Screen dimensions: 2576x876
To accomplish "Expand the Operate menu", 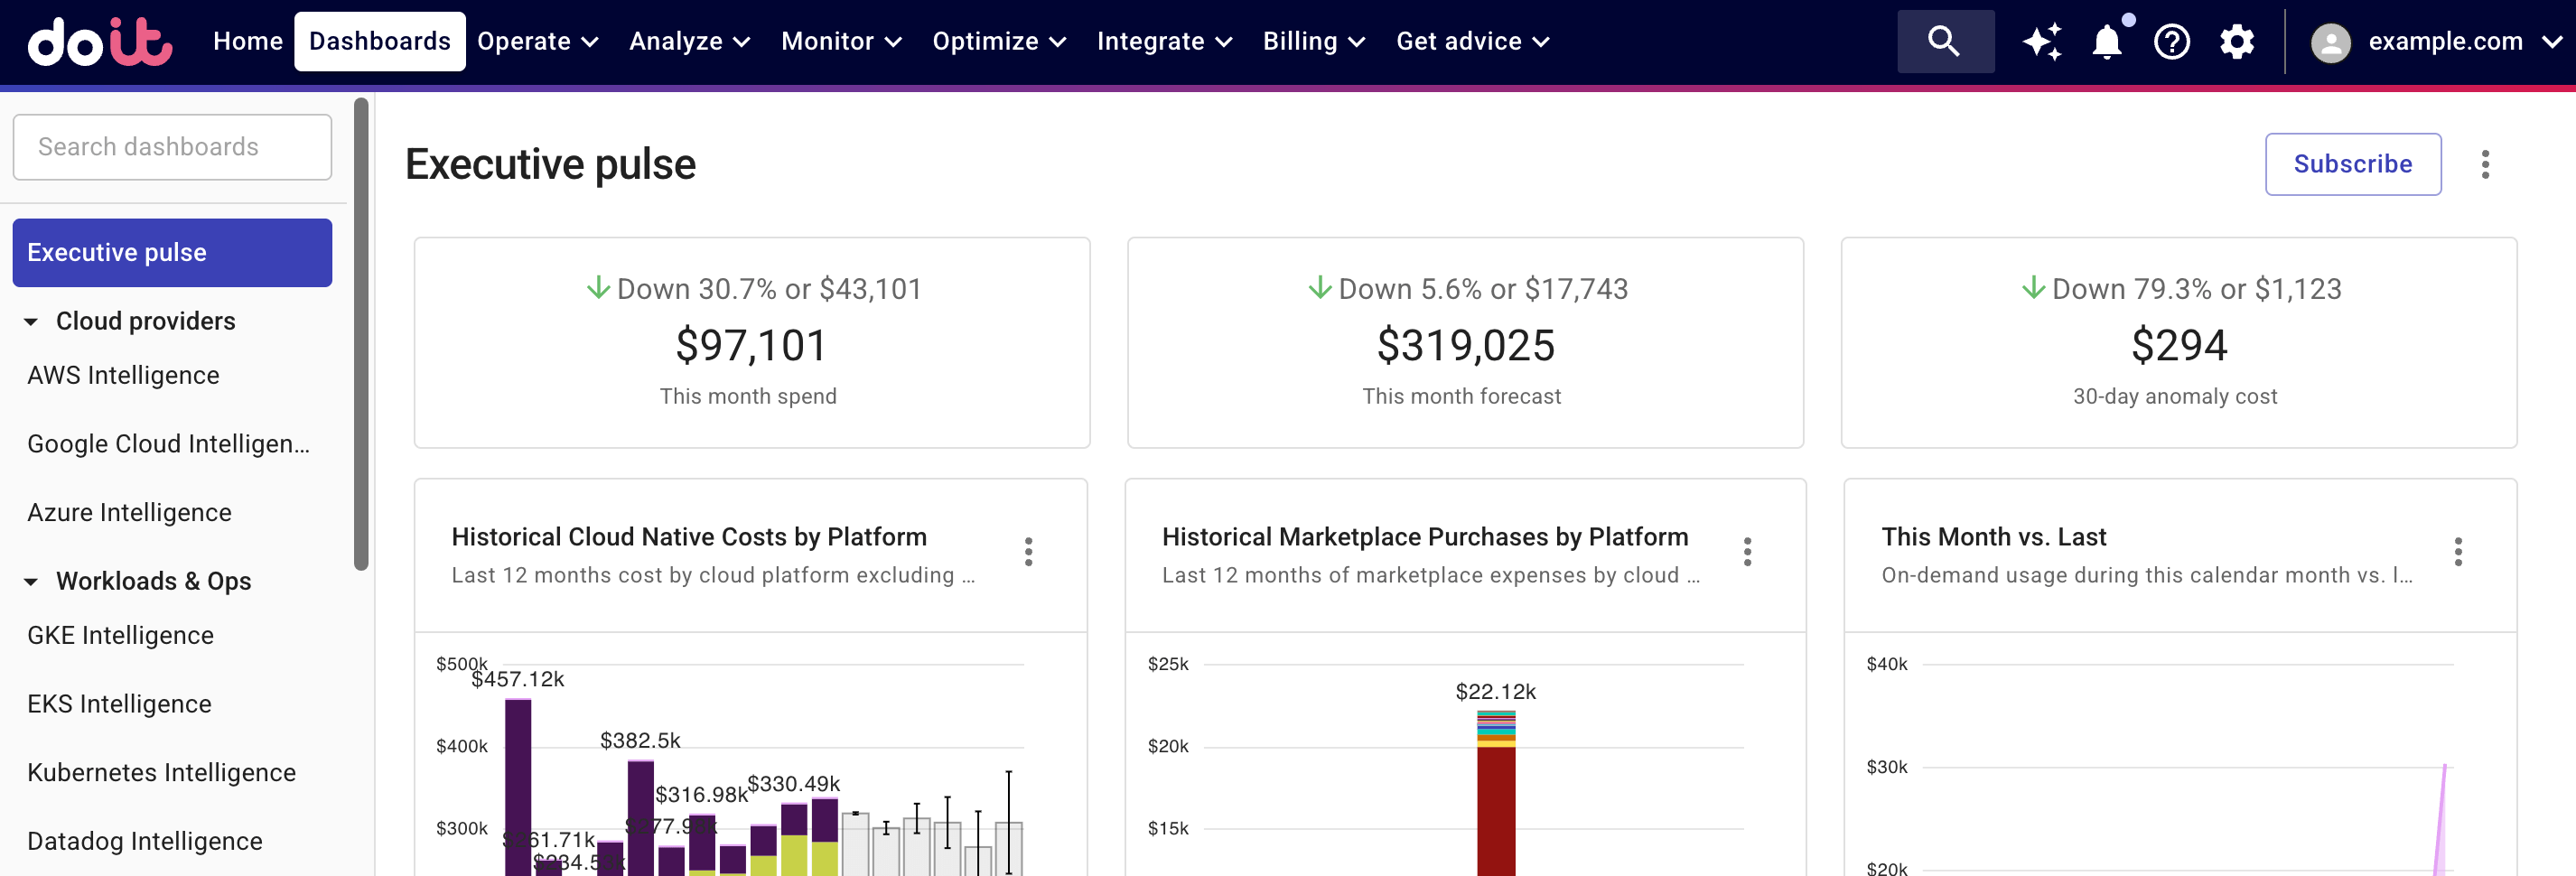I will tap(537, 41).
